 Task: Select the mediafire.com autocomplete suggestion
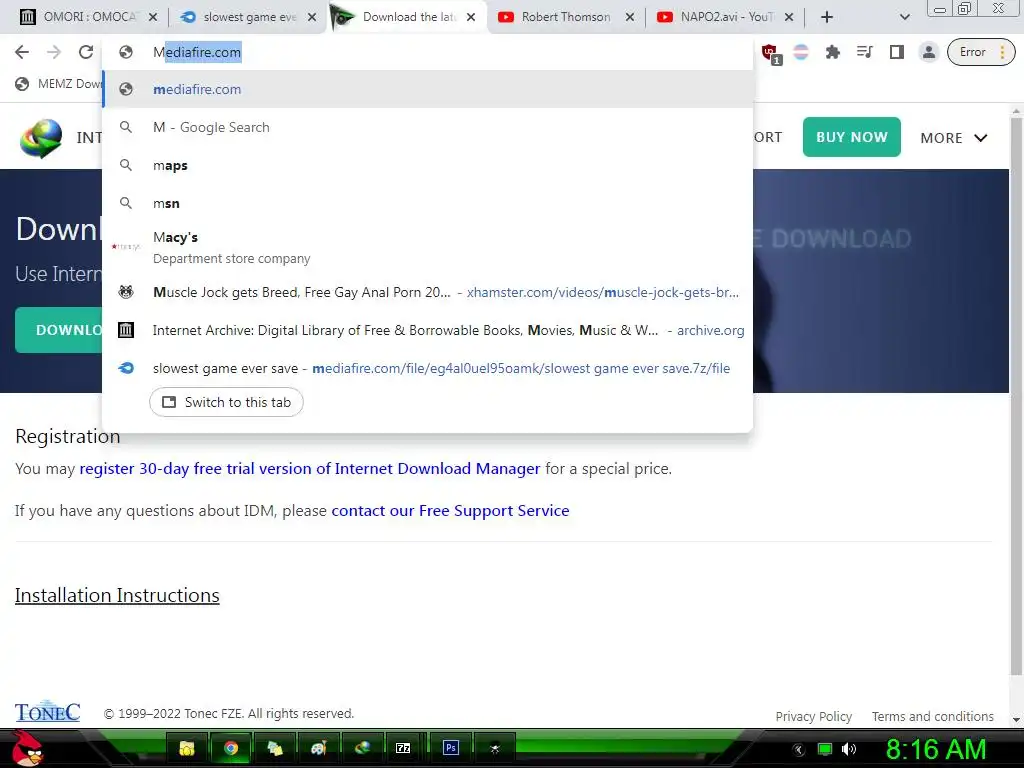pos(428,89)
